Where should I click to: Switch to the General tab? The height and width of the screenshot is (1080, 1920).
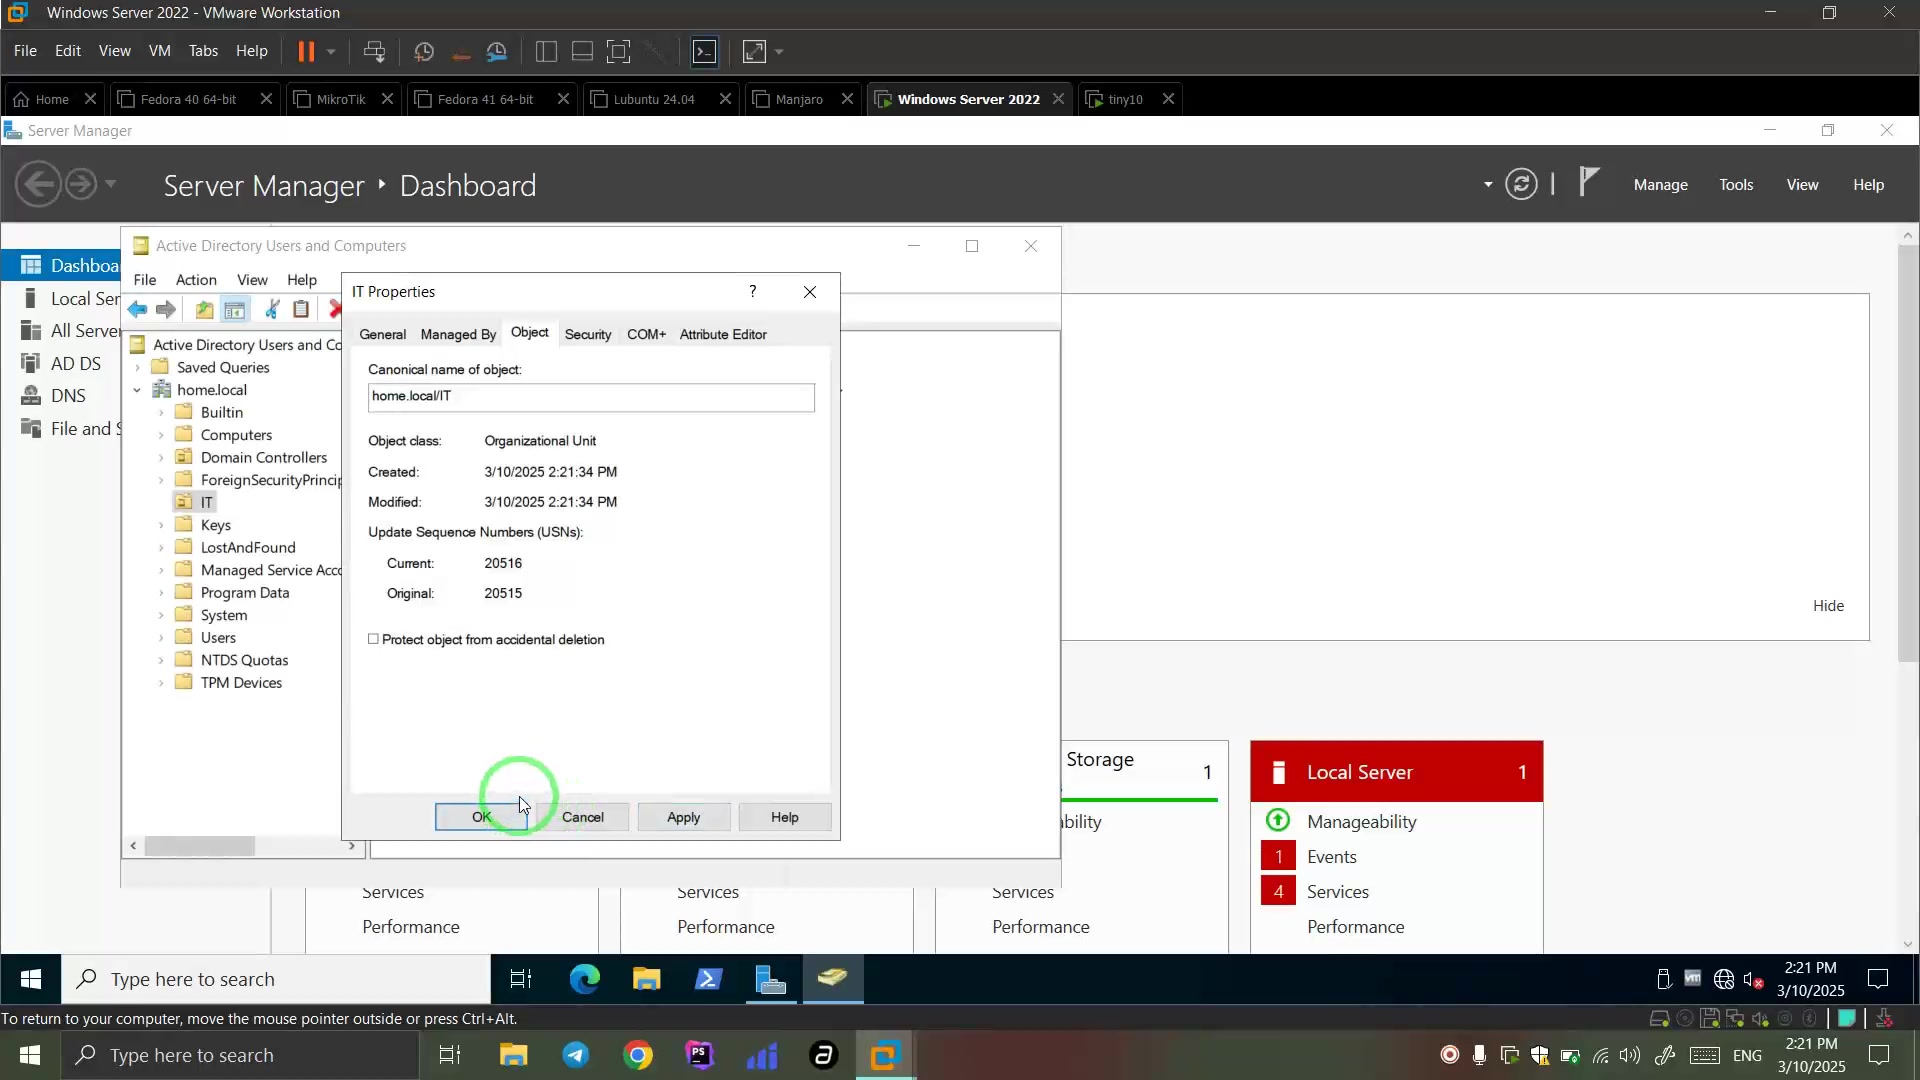383,335
